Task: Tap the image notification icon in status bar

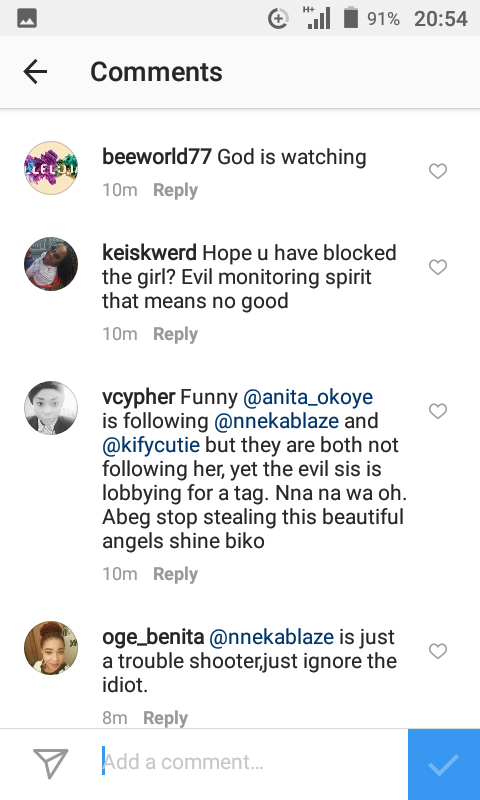Action: click(x=27, y=19)
